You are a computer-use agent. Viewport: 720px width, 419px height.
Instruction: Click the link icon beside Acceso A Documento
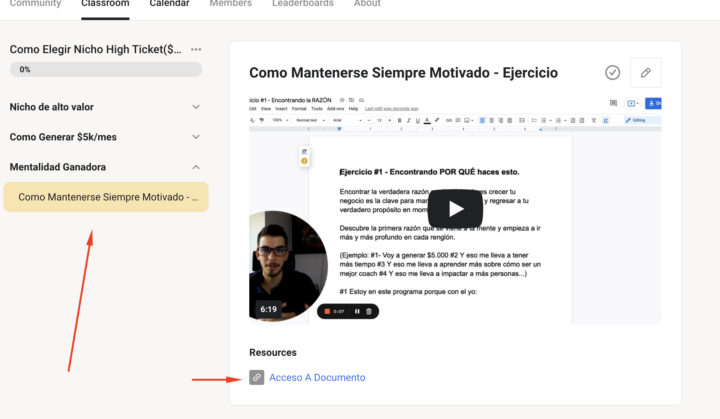point(257,378)
